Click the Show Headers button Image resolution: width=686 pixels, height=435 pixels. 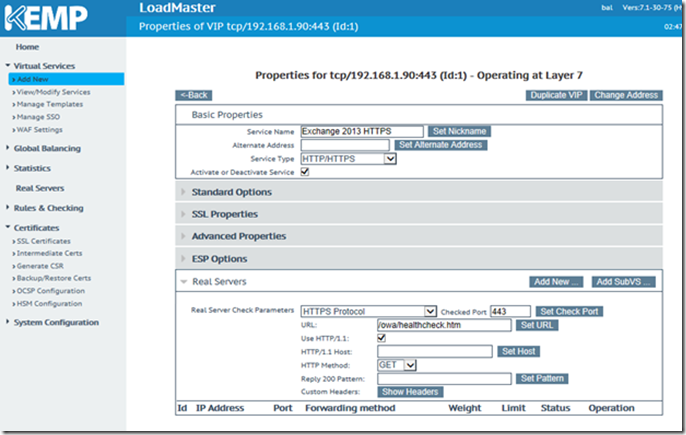pyautogui.click(x=410, y=392)
